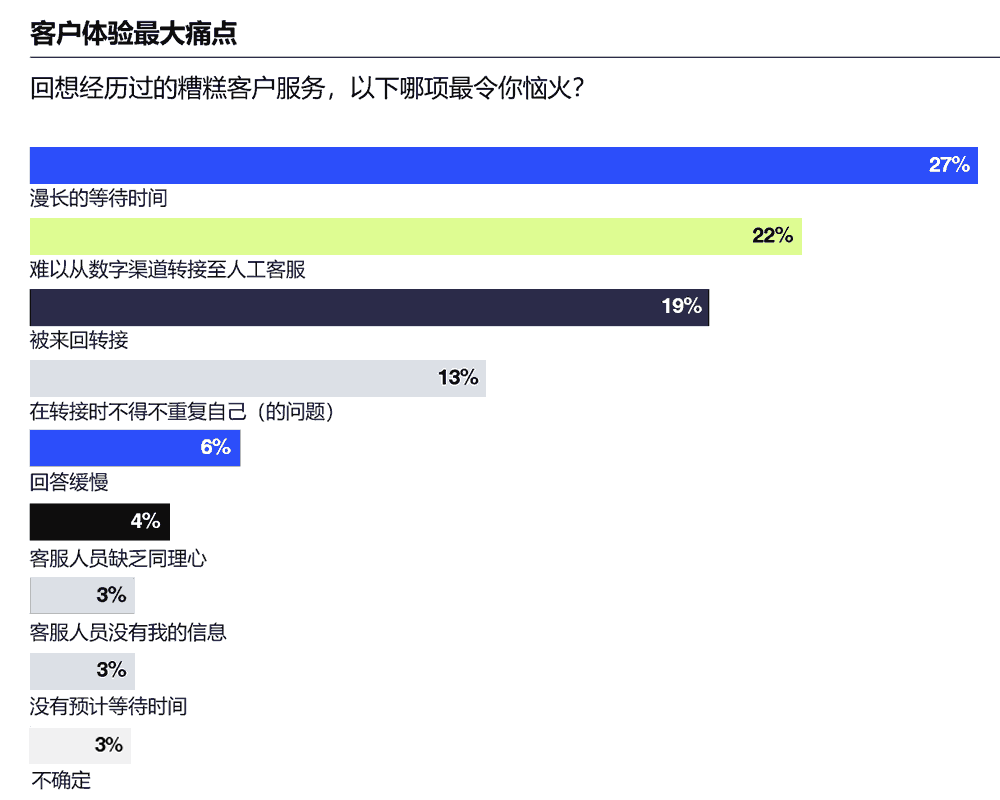Select the dark navy 19% bar
The height and width of the screenshot is (800, 1000).
[x=369, y=307]
